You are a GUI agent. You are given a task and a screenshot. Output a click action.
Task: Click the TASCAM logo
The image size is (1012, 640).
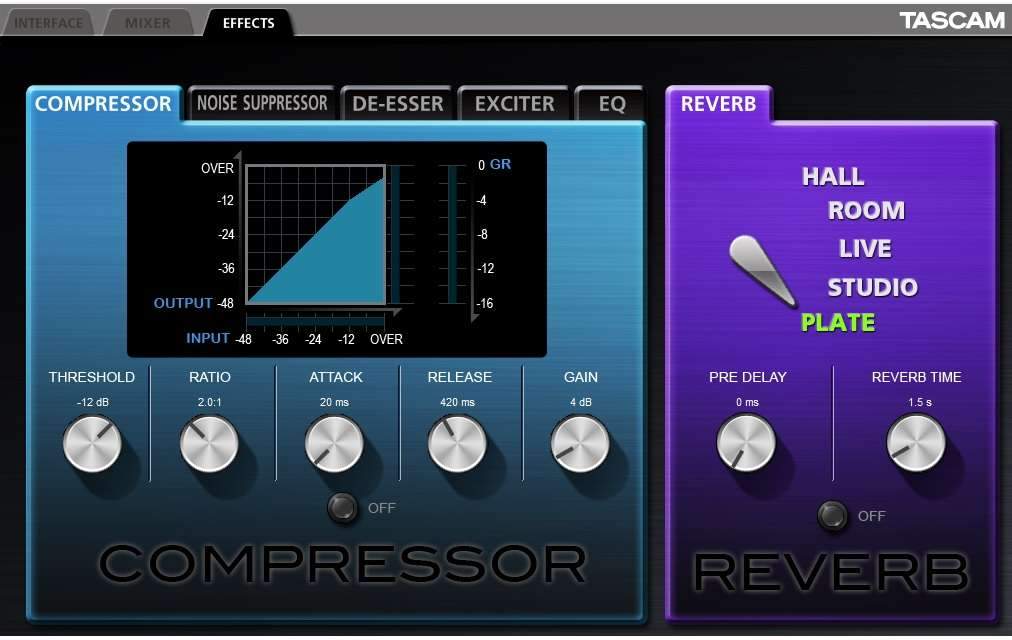coord(952,21)
